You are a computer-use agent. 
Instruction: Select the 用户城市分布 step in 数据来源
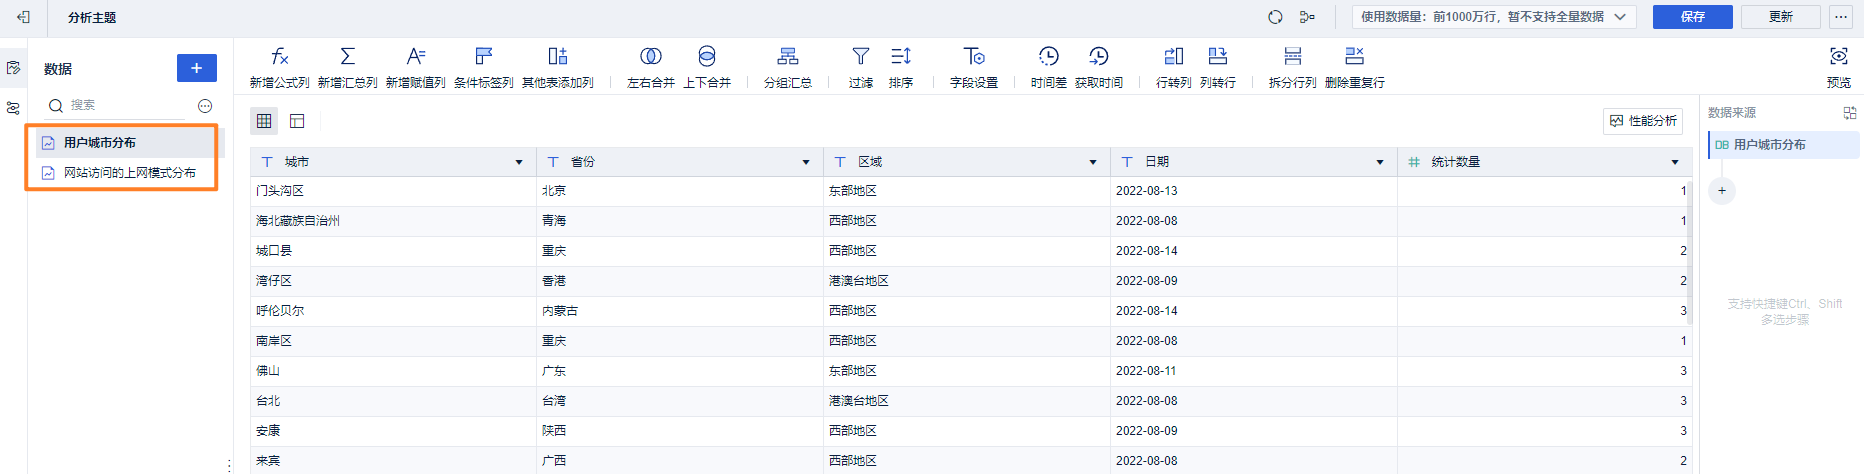(1784, 145)
